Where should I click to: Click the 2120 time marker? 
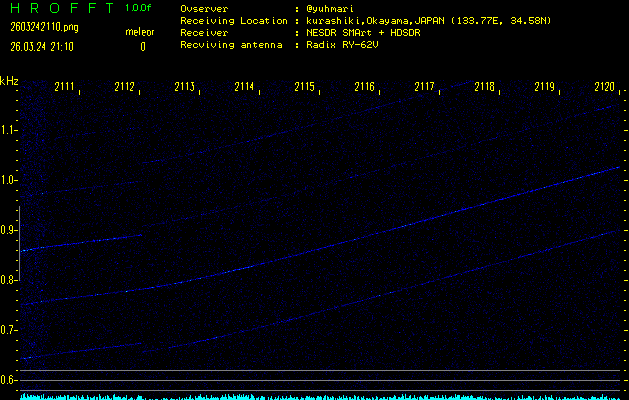[x=604, y=87]
